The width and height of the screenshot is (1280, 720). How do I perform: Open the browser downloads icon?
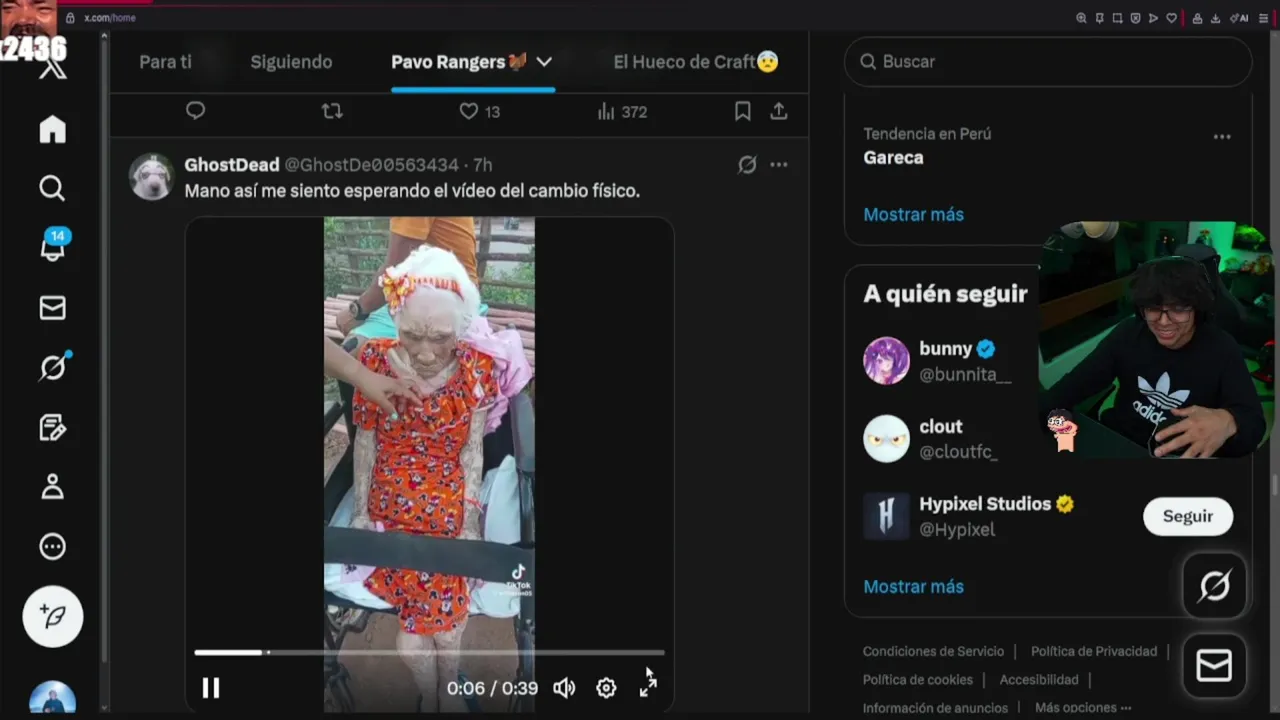[x=1215, y=18]
